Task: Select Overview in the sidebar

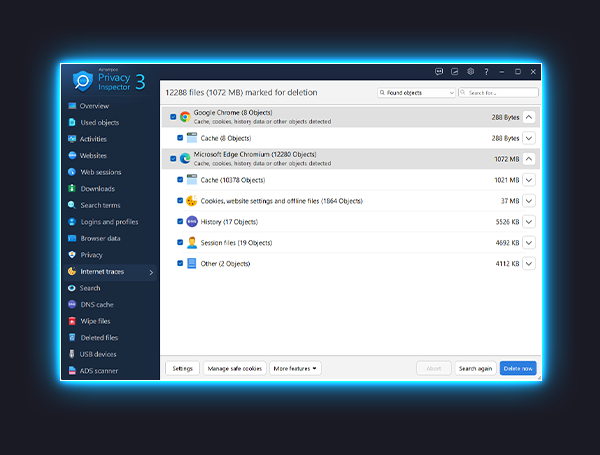Action: click(x=94, y=106)
